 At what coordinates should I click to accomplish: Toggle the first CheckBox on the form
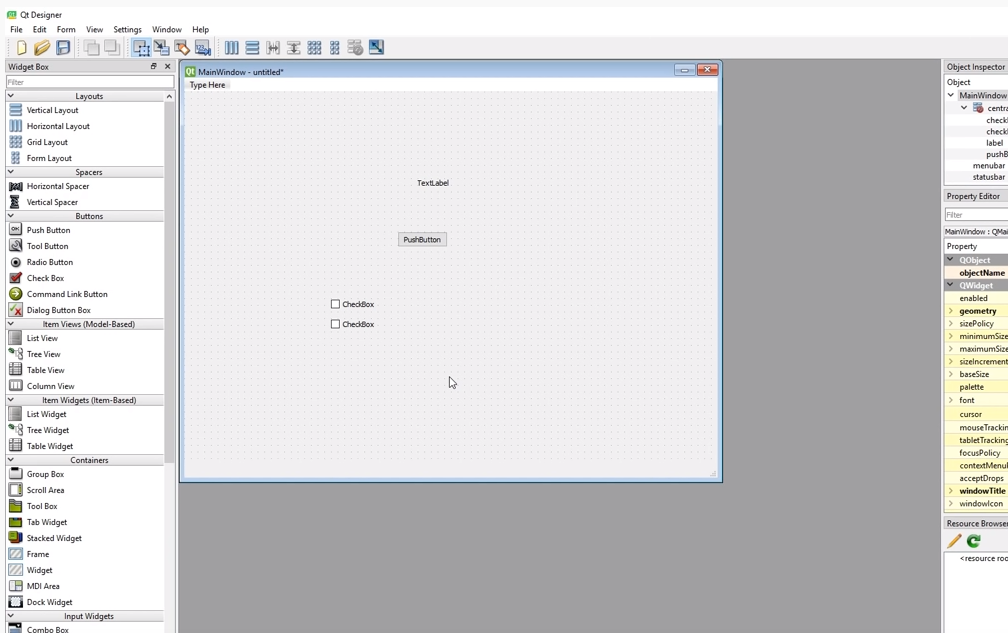(335, 303)
